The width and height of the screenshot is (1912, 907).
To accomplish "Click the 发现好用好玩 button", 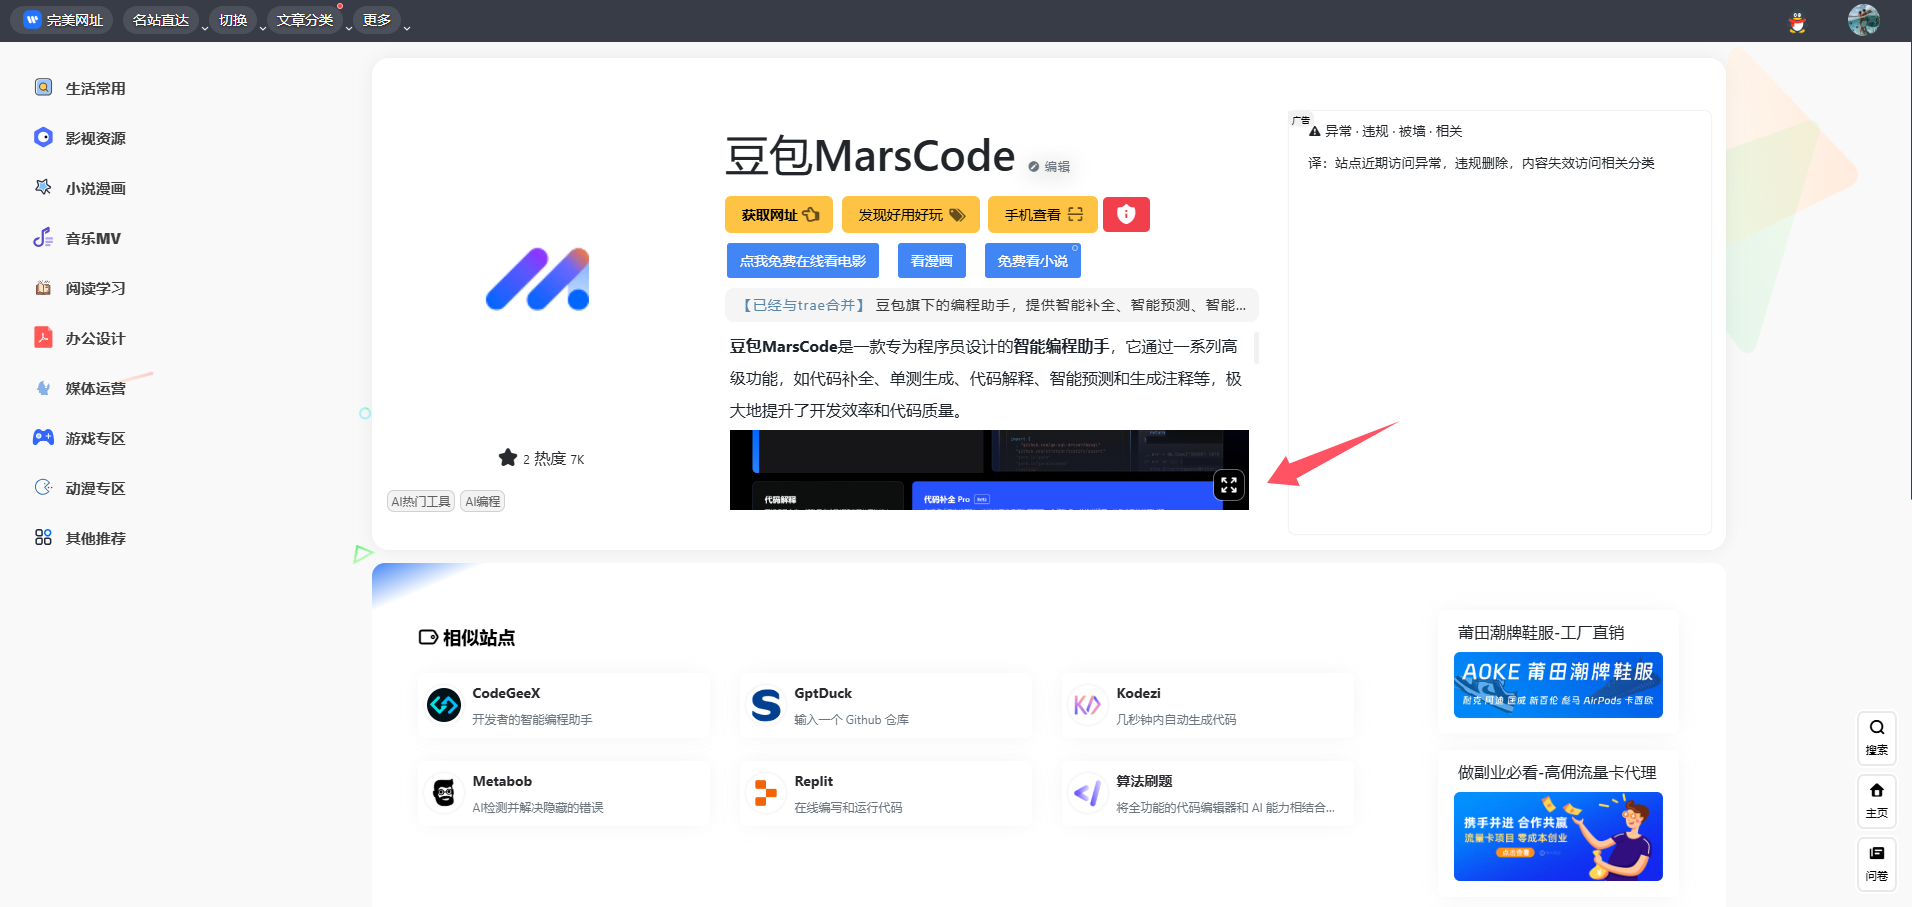I will click(x=911, y=214).
